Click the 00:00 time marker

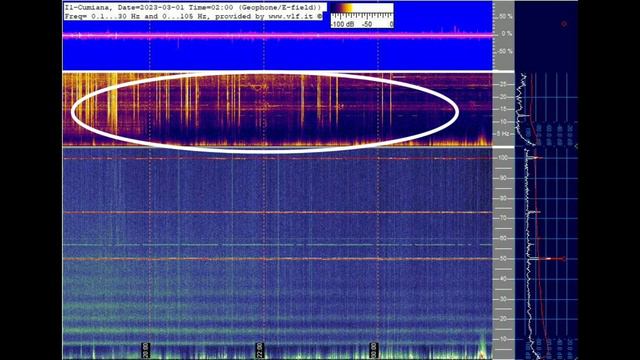coord(374,350)
